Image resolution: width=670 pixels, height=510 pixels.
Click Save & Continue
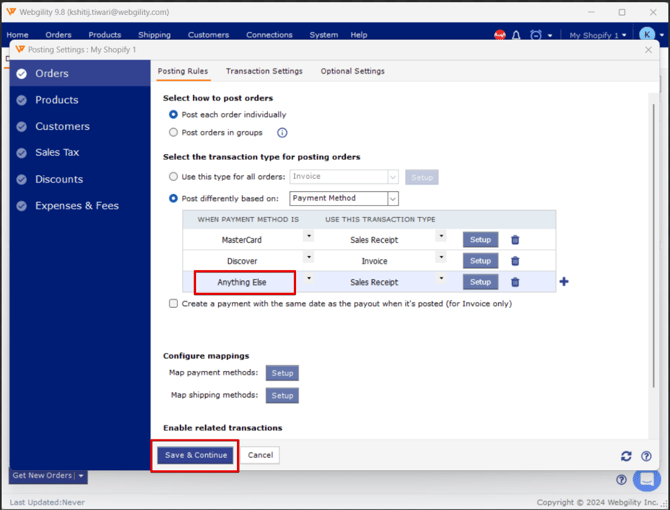click(x=196, y=455)
